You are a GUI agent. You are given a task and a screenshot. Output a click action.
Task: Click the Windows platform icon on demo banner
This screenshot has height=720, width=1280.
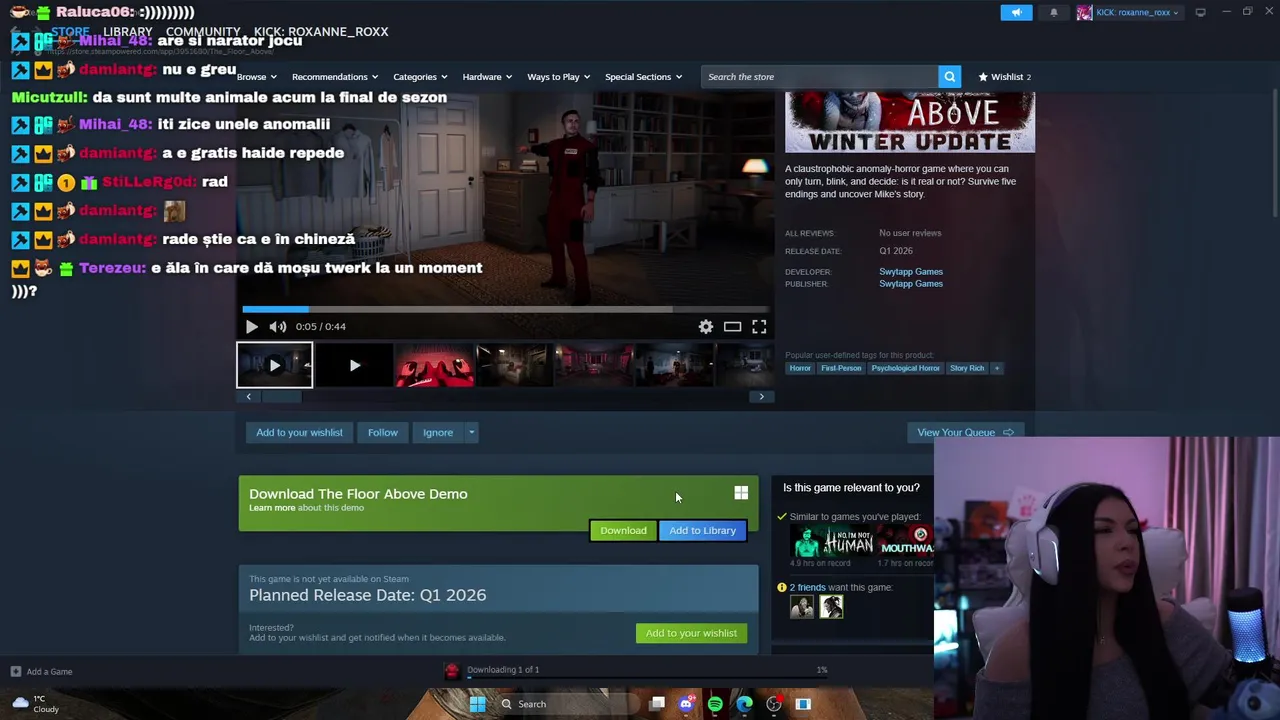pyautogui.click(x=741, y=493)
